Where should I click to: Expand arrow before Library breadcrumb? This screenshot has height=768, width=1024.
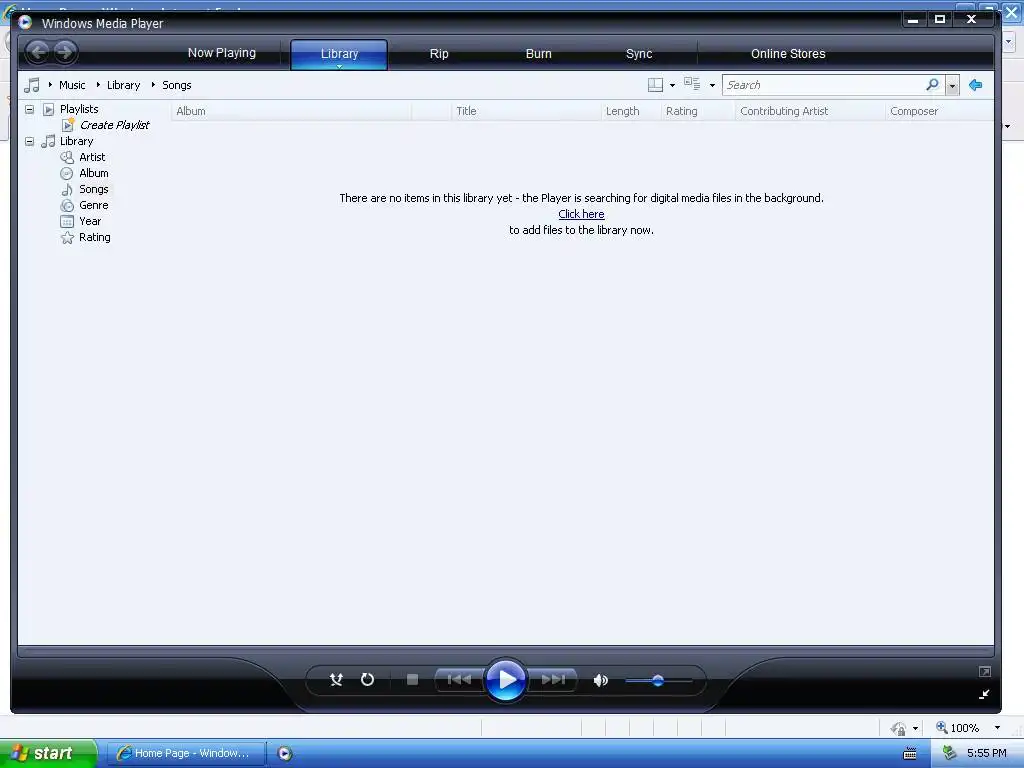click(98, 85)
